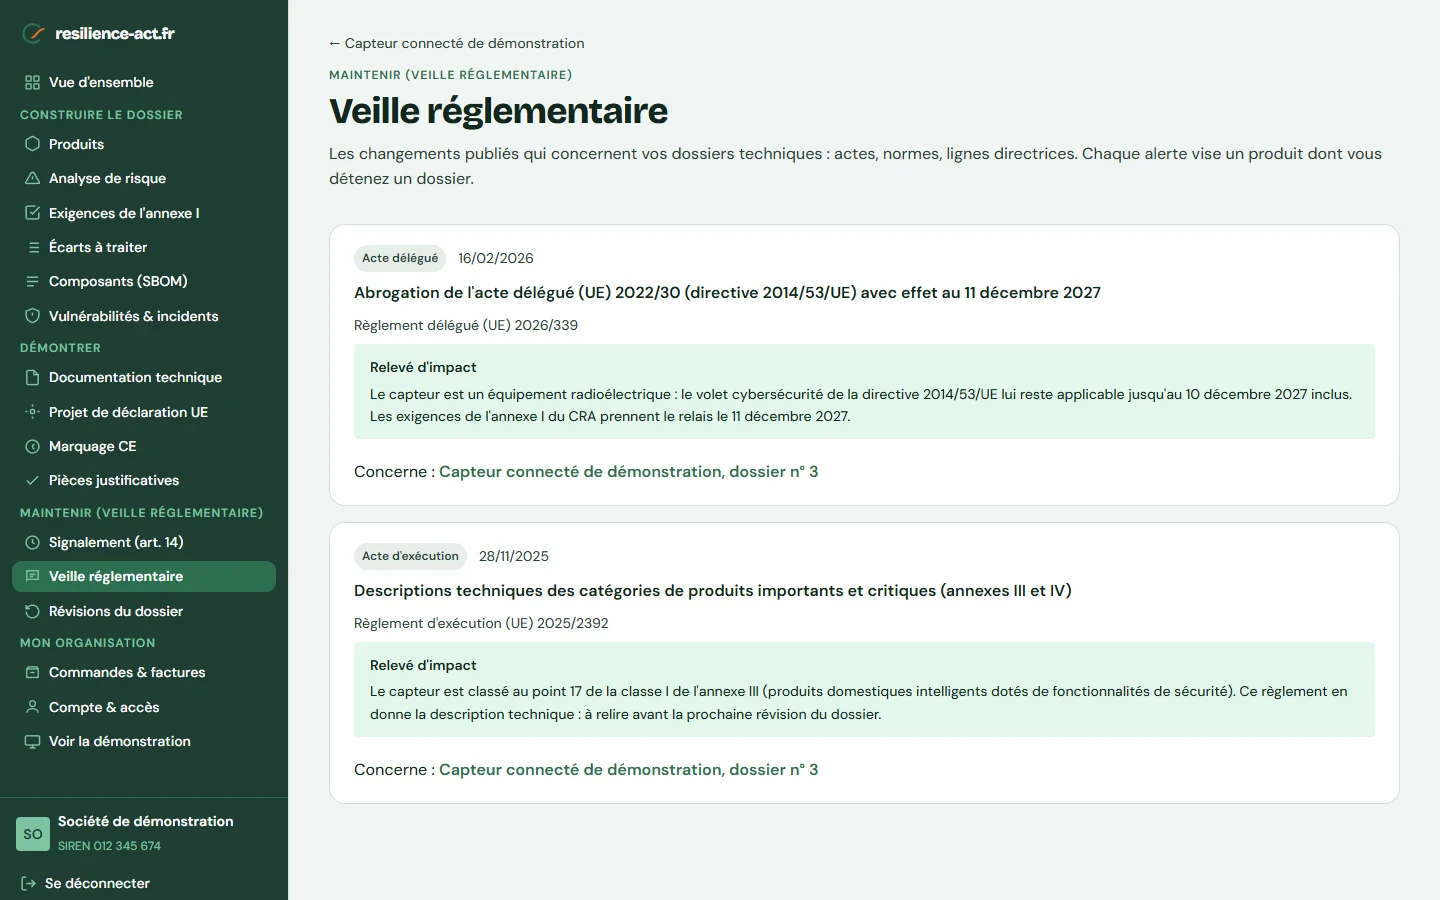The image size is (1440, 900).
Task: Click the Documentation technique file icon
Action: [x=32, y=377]
